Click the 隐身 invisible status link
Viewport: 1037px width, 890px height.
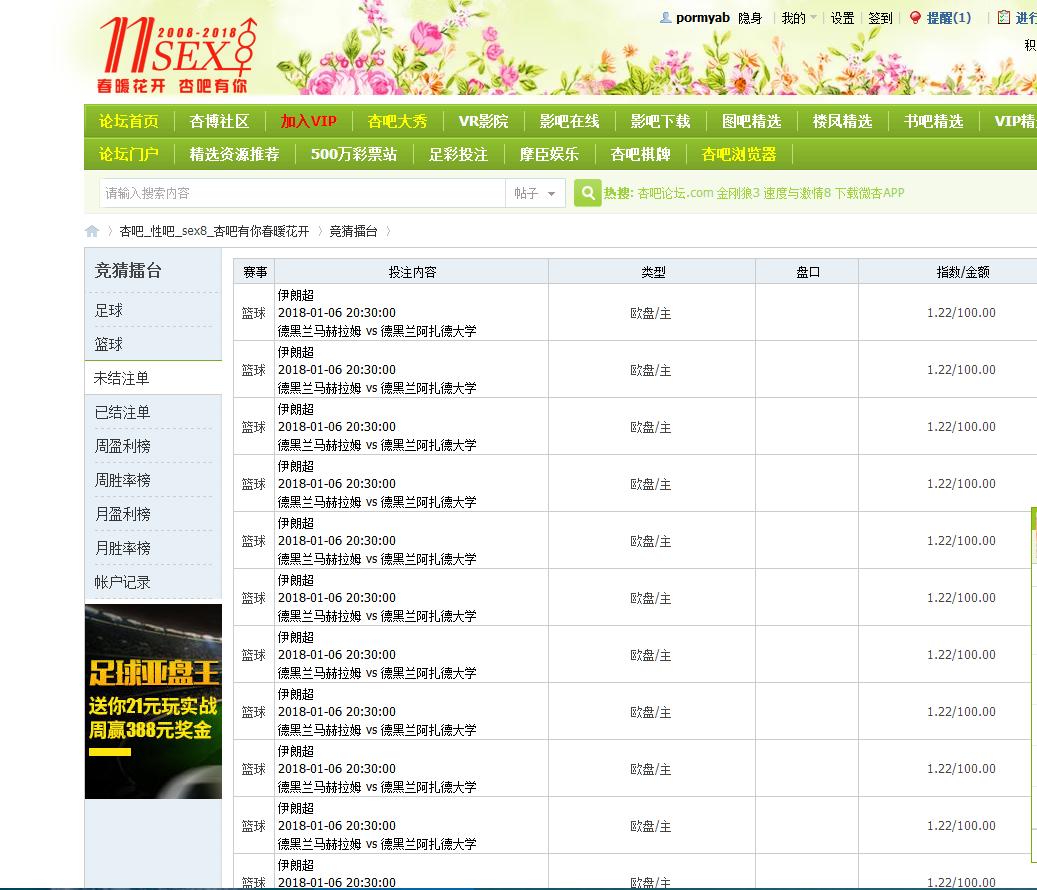[750, 18]
